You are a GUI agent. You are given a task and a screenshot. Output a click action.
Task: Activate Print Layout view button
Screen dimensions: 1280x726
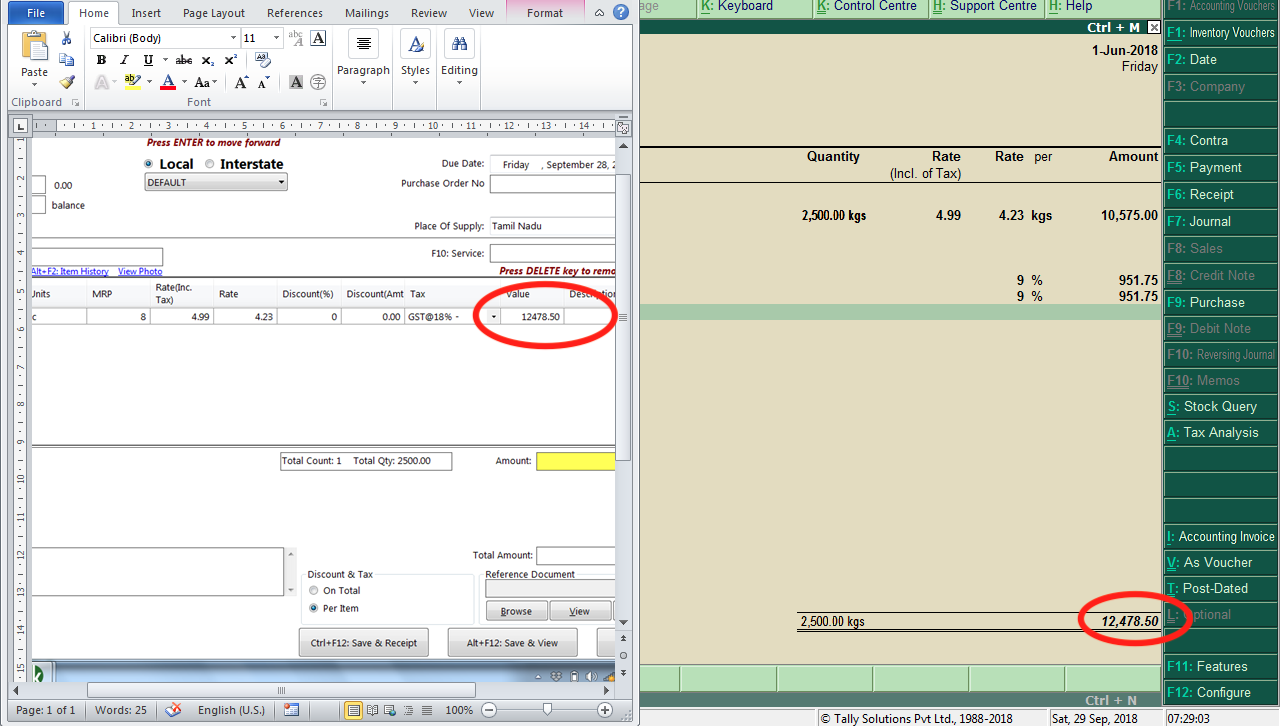(353, 710)
